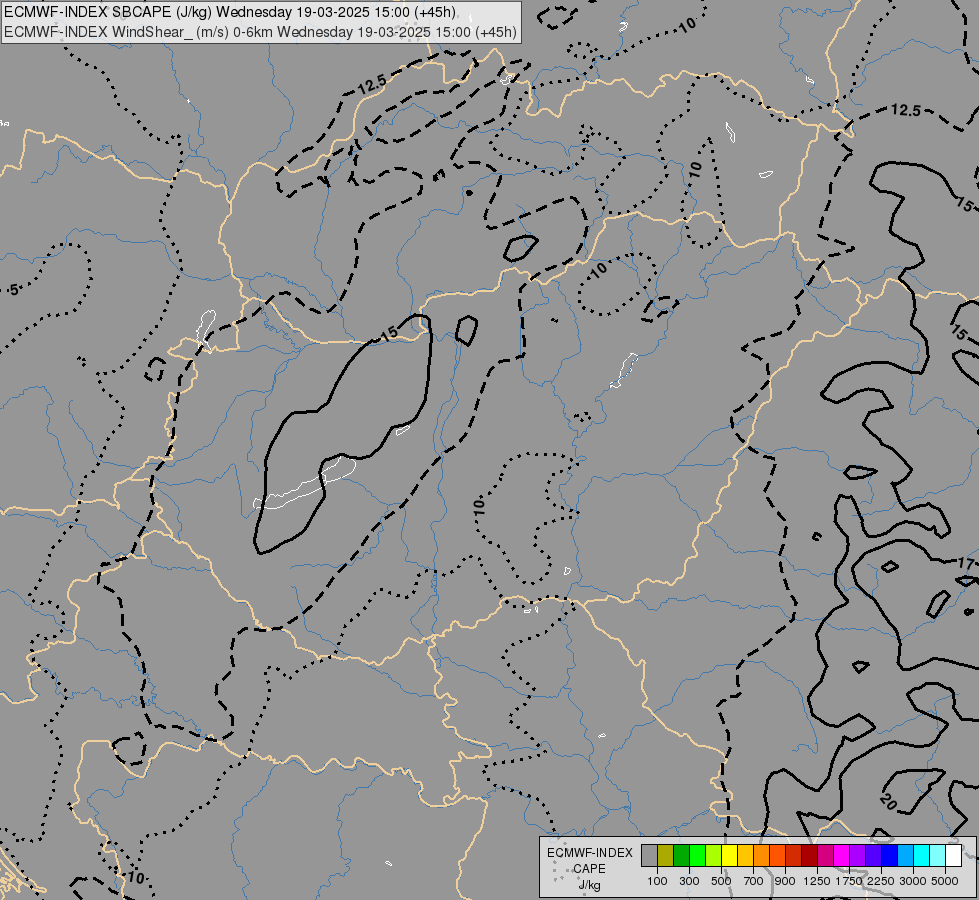Click the '15' label on the central solid contour

point(389,334)
